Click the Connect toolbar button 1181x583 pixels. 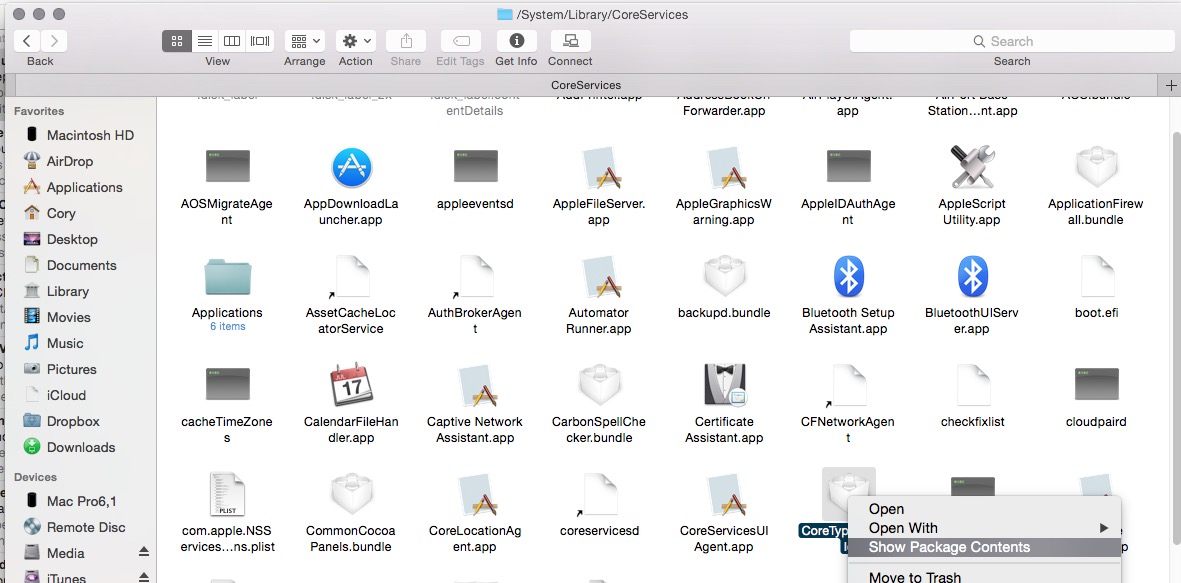(570, 41)
